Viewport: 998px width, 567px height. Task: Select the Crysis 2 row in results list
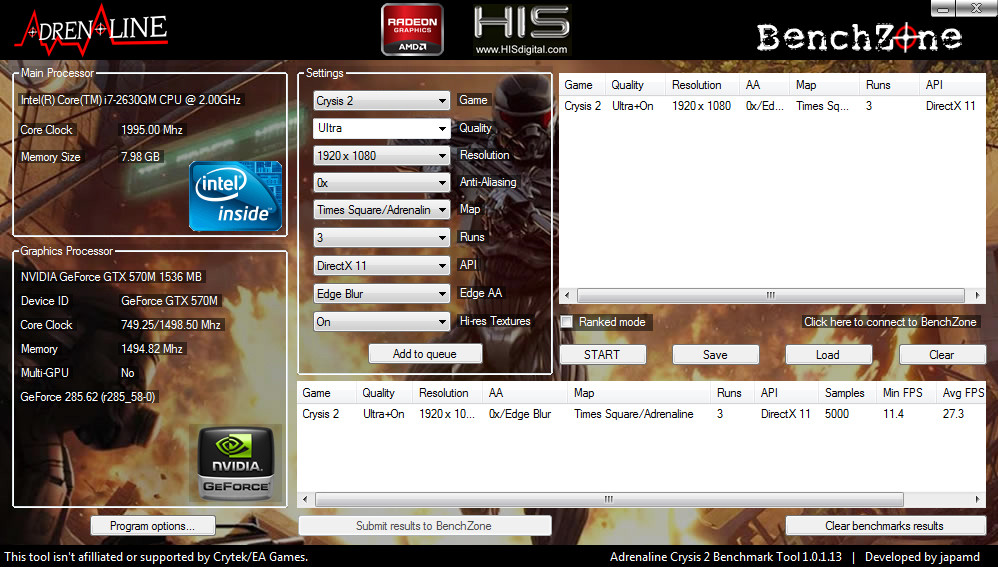(x=641, y=414)
